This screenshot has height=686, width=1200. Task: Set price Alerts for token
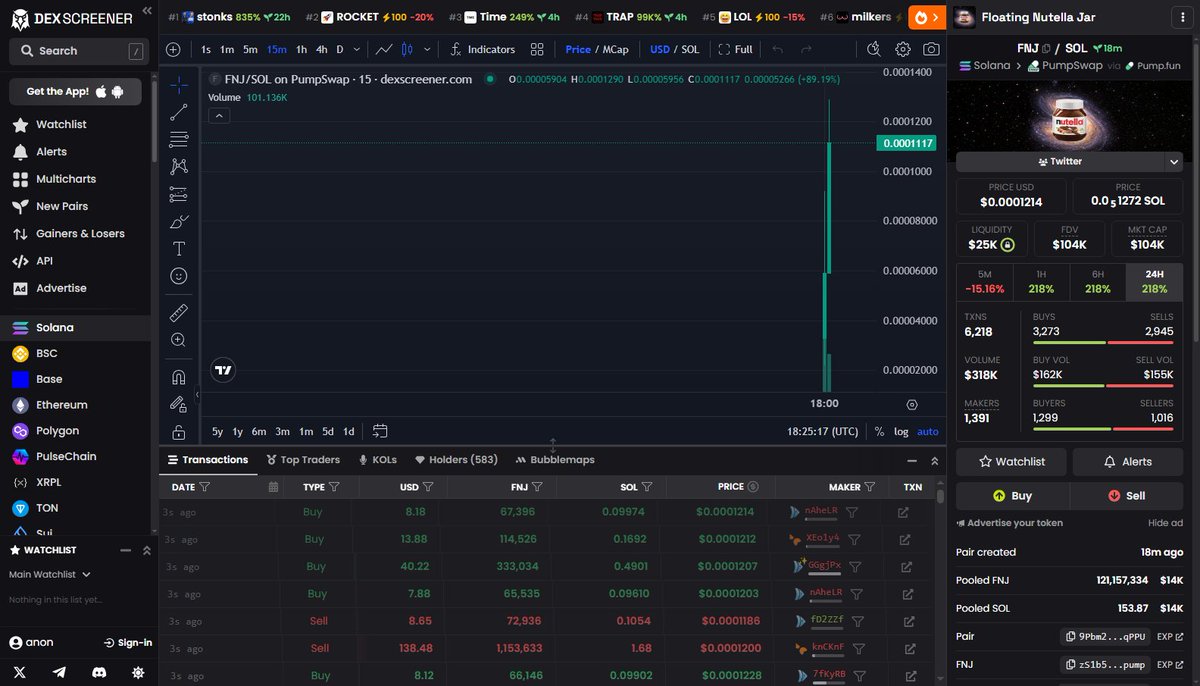click(x=1128, y=462)
